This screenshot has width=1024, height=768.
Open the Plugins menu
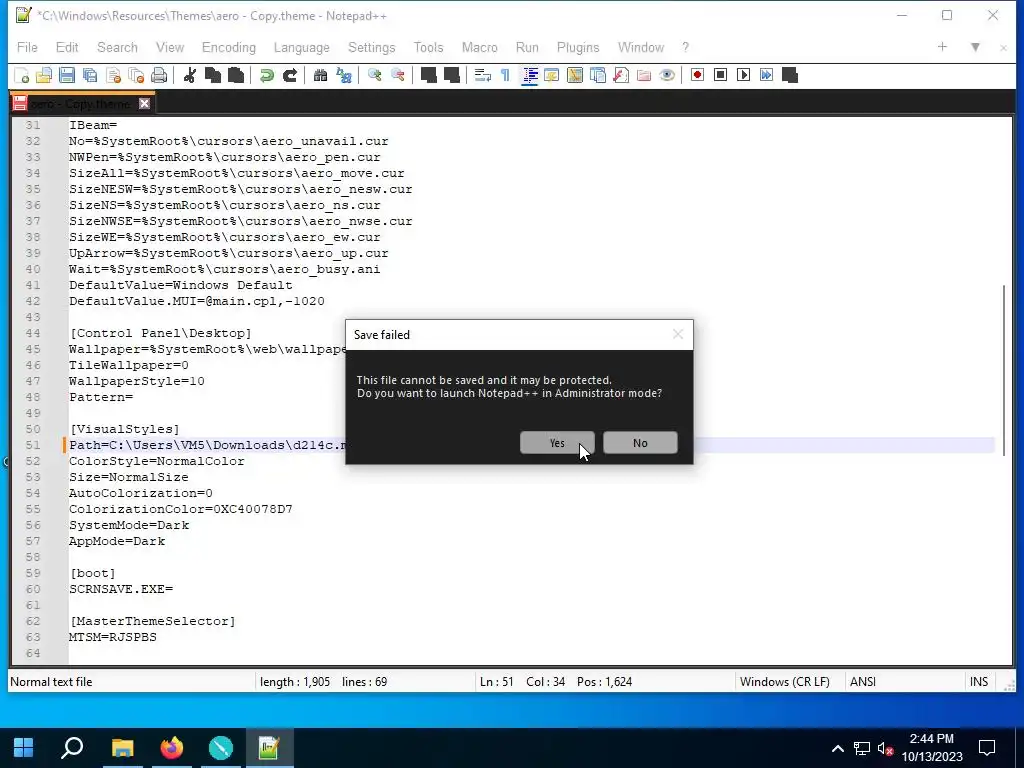[578, 48]
